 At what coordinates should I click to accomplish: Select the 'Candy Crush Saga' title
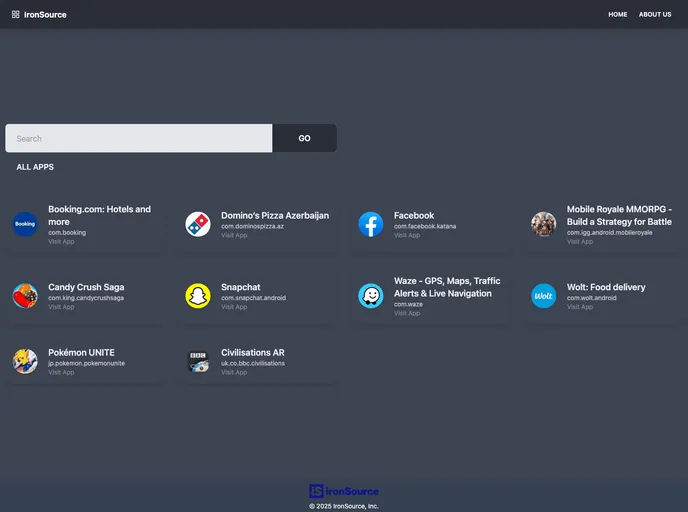pyautogui.click(x=86, y=287)
